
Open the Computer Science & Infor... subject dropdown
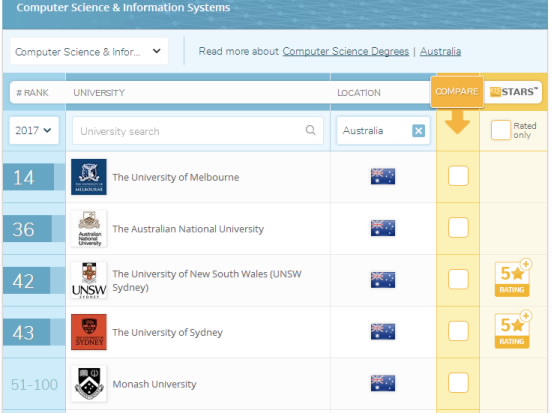[89, 52]
